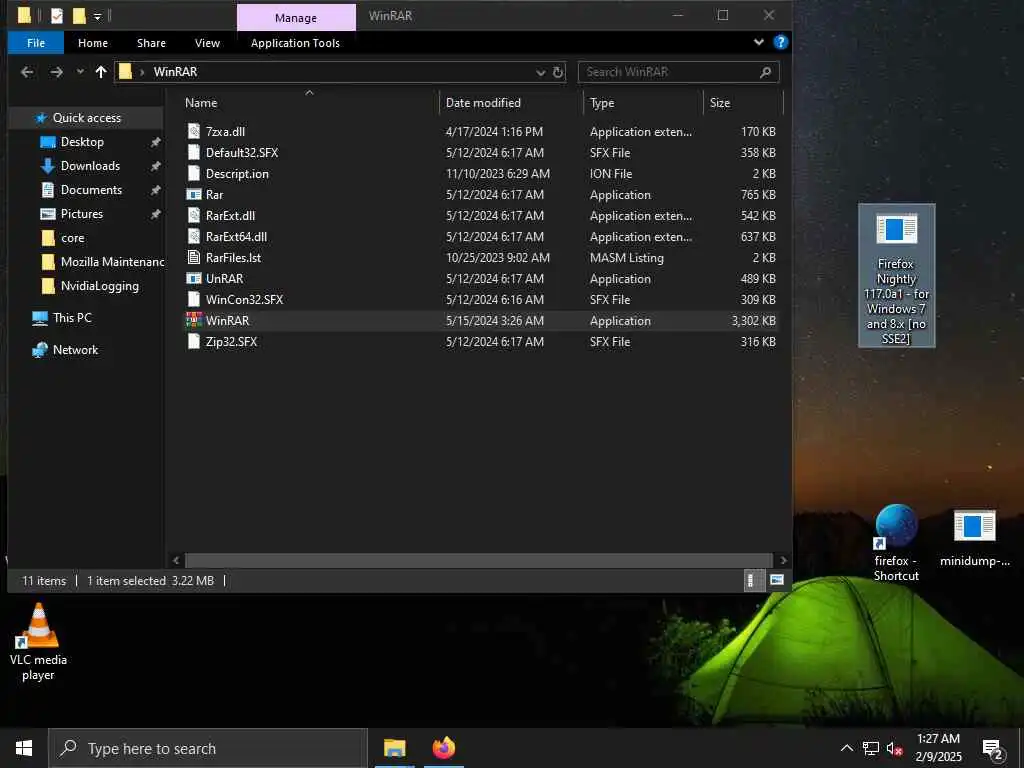Select Quick access in navigation pane
Viewport: 1024px width, 768px height.
click(86, 118)
